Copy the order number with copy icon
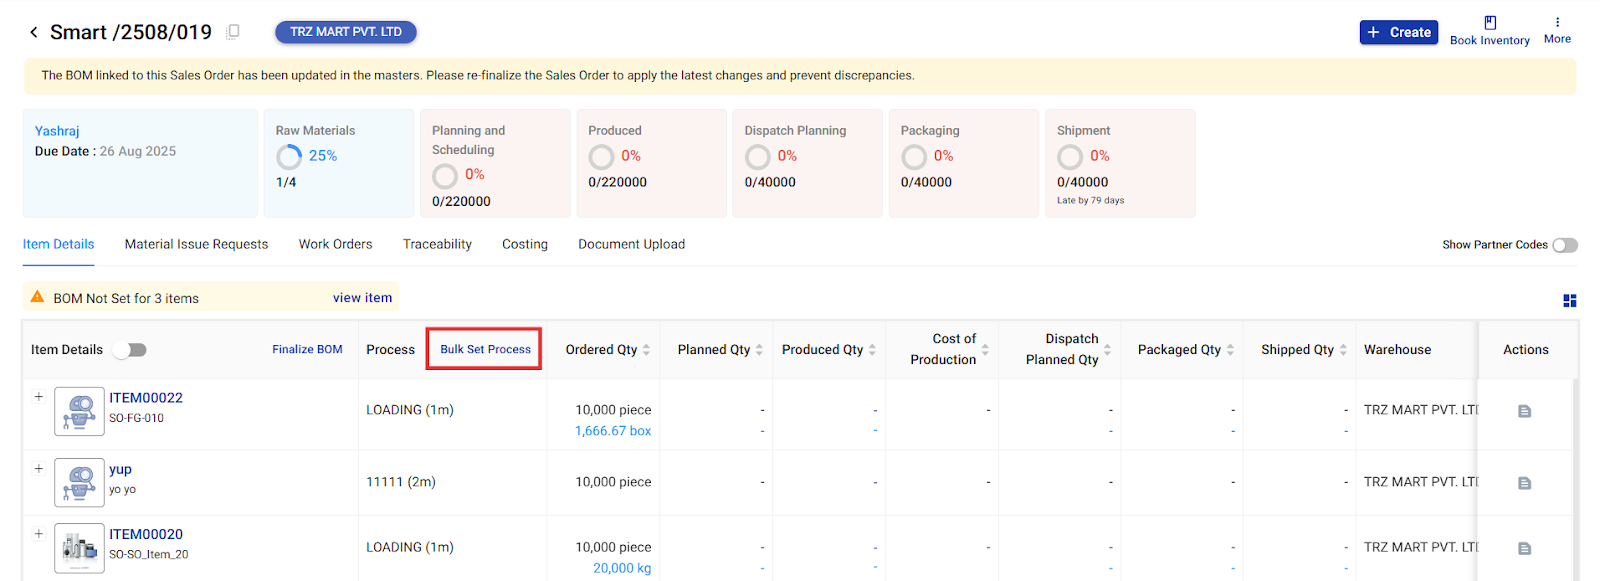Image resolution: width=1600 pixels, height=581 pixels. point(233,32)
